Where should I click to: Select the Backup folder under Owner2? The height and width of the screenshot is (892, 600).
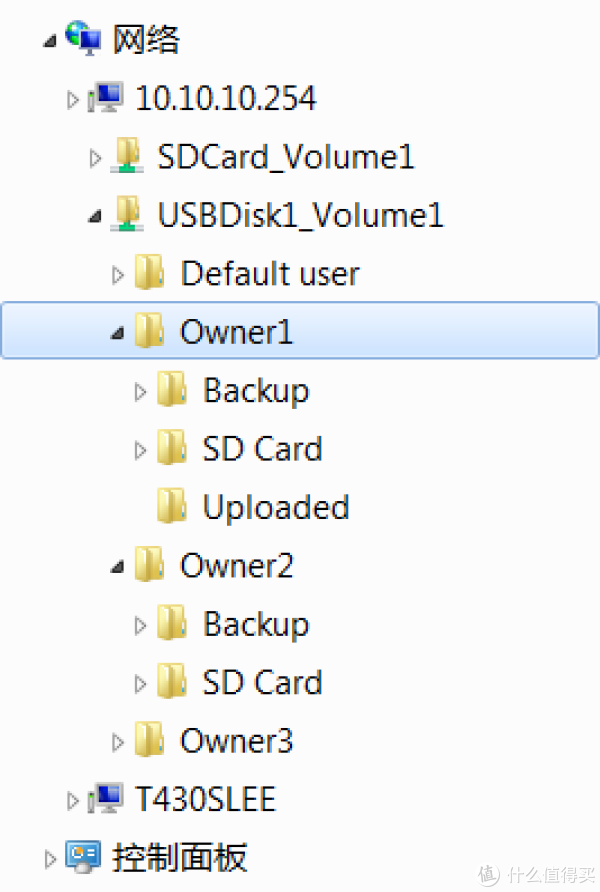click(x=256, y=625)
